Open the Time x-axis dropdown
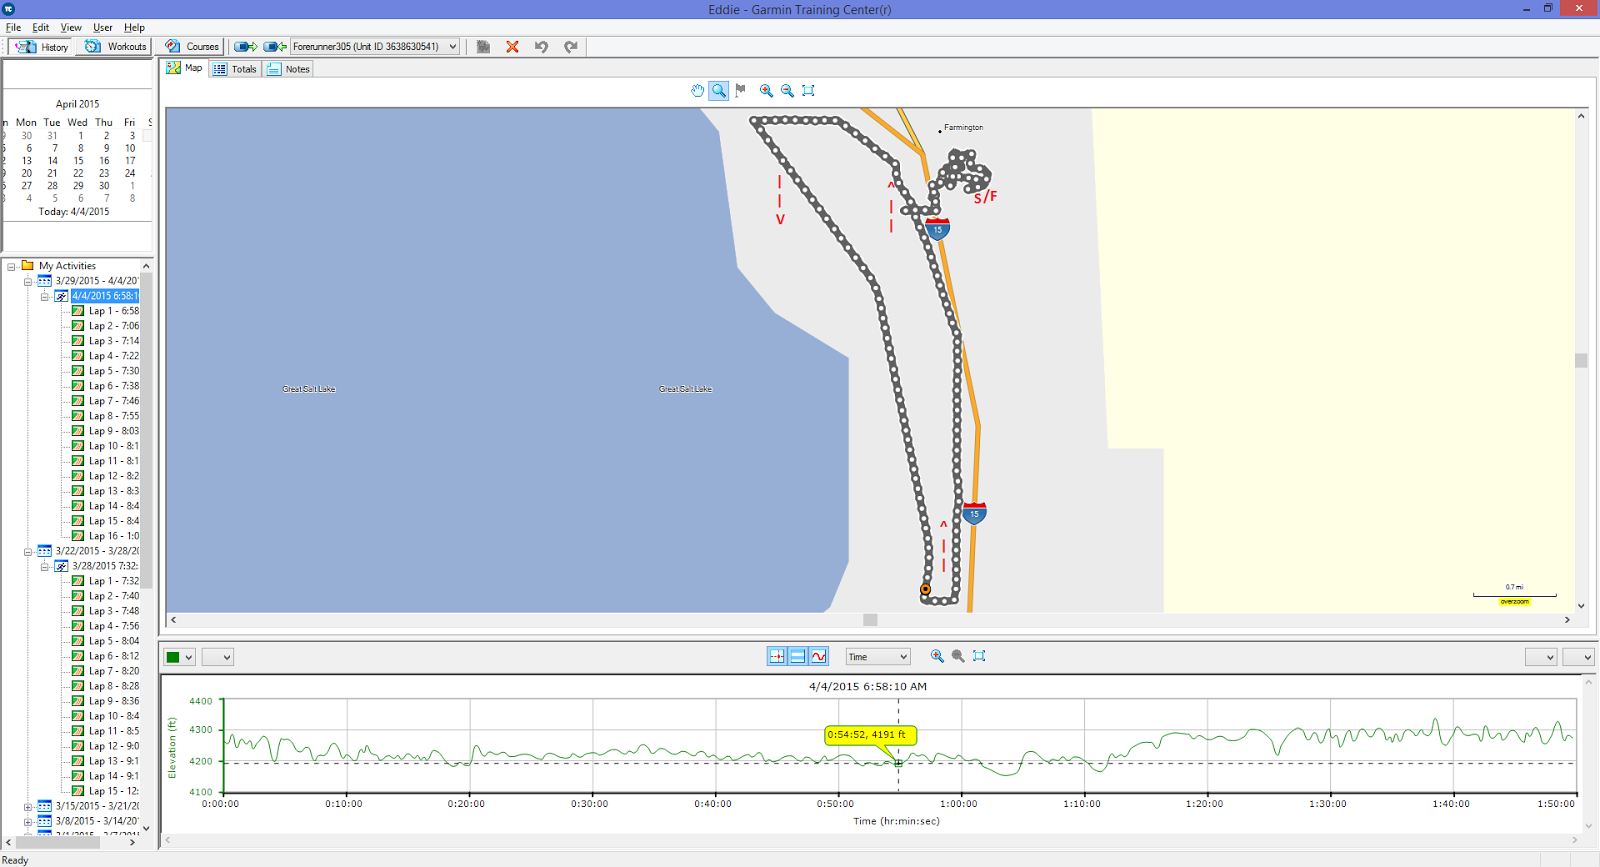 click(x=878, y=657)
